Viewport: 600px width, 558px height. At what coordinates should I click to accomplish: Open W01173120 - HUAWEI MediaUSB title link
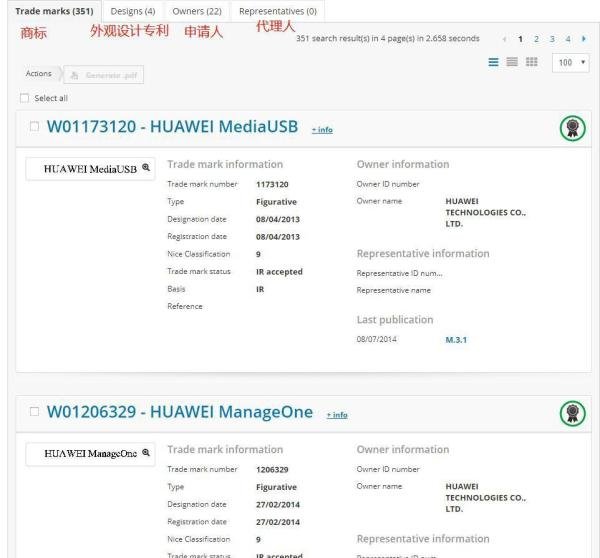(172, 126)
